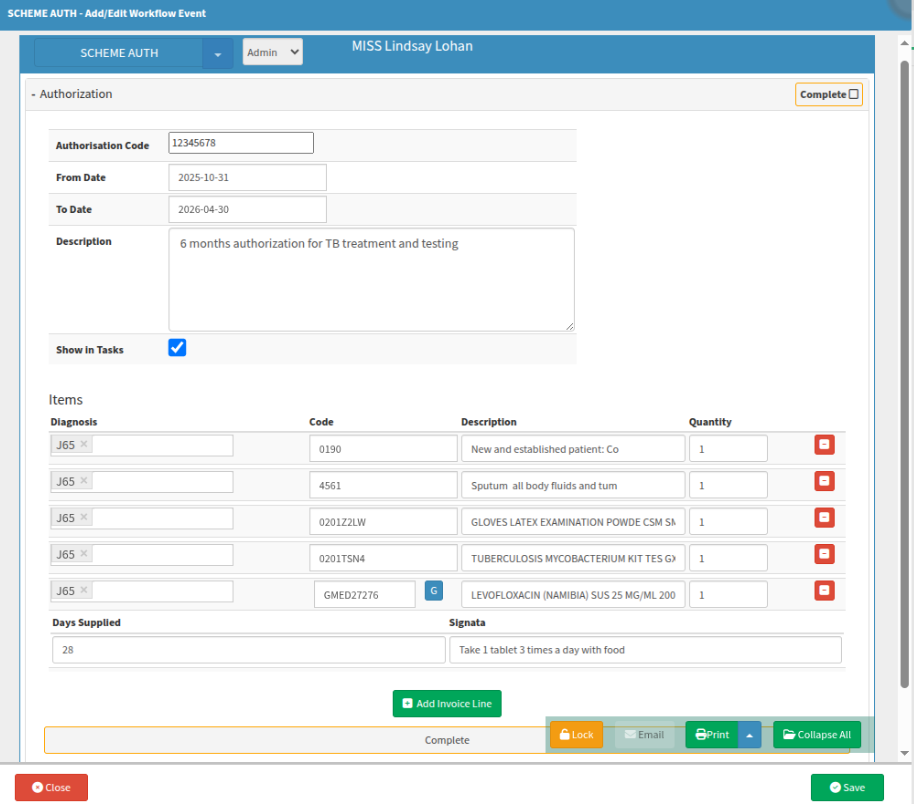Remove the item row with code 0190

tap(824, 445)
